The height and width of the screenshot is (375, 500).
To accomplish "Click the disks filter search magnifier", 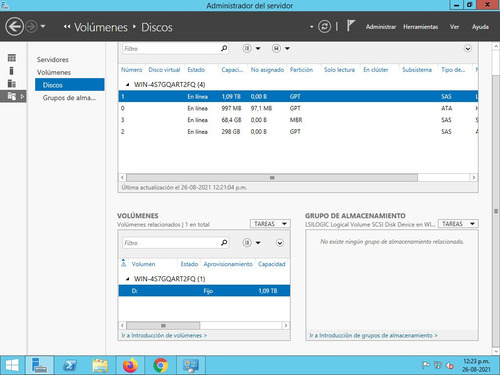I will tap(224, 49).
